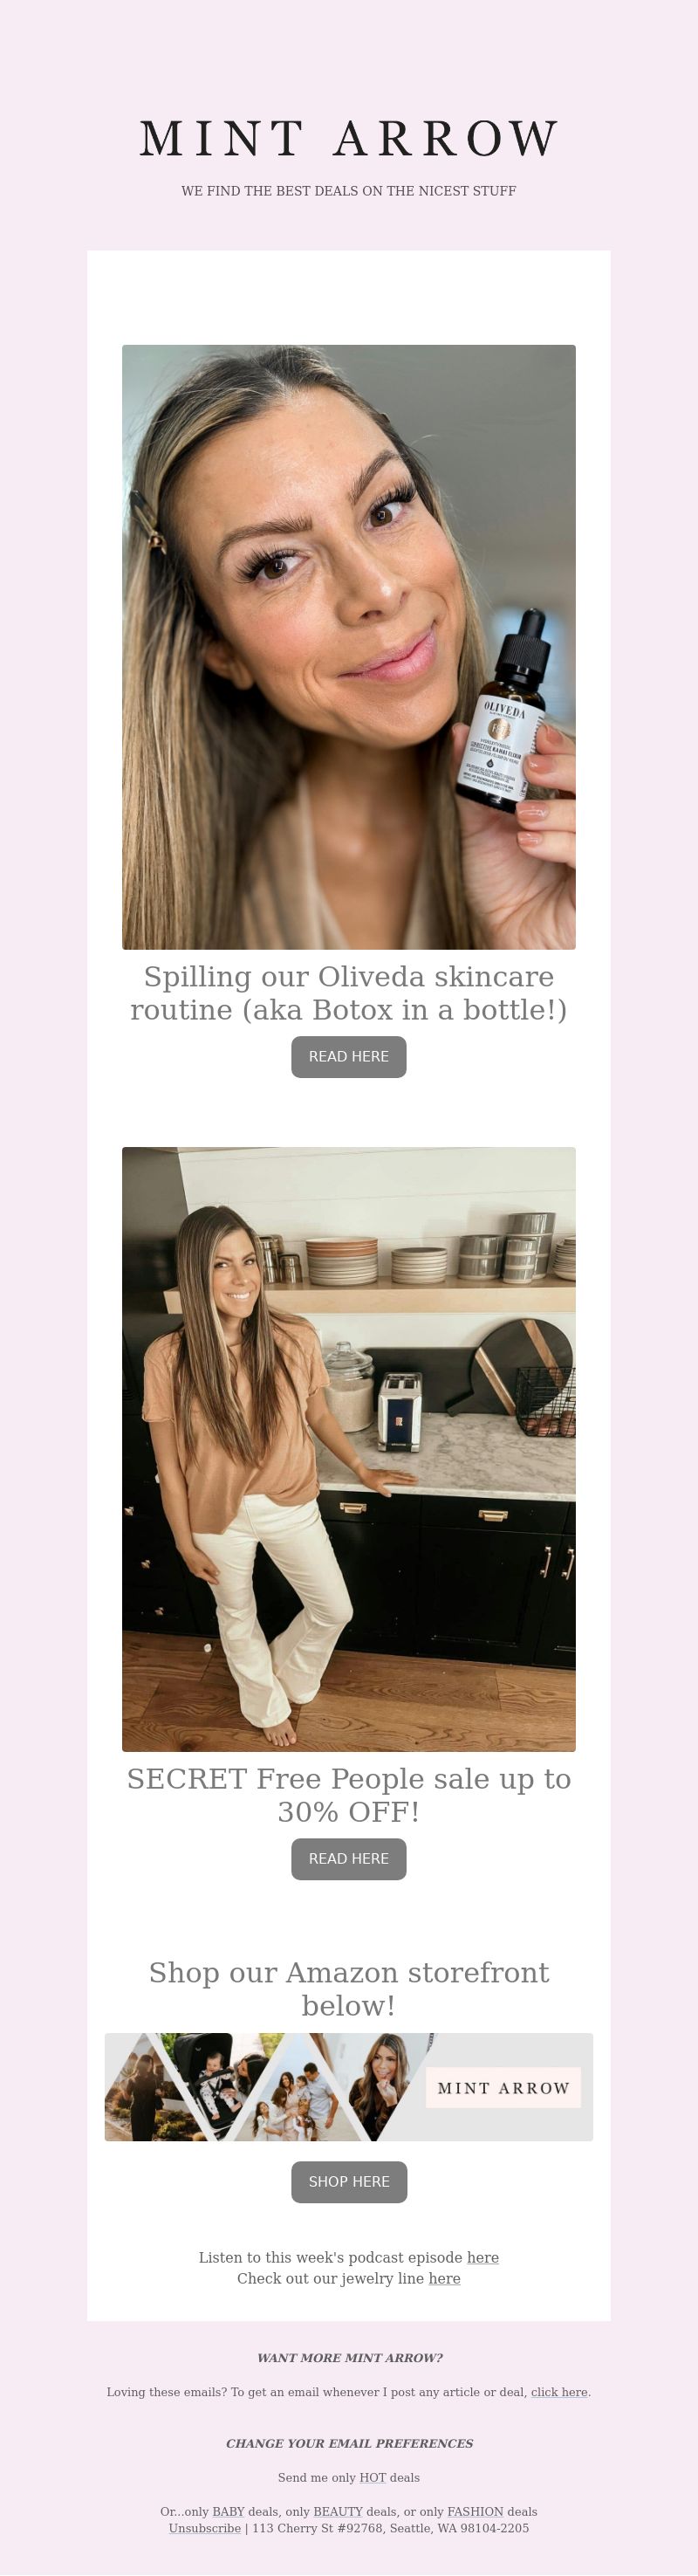Open the Oliveda skincare routine headline
Screen dimensions: 698x2576
tap(348, 993)
